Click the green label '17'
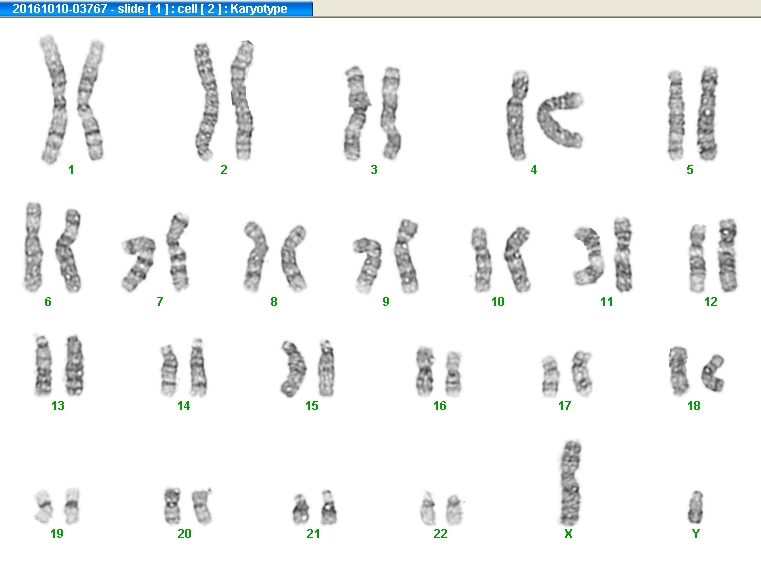Screen dimensions: 761x585 tap(564, 406)
